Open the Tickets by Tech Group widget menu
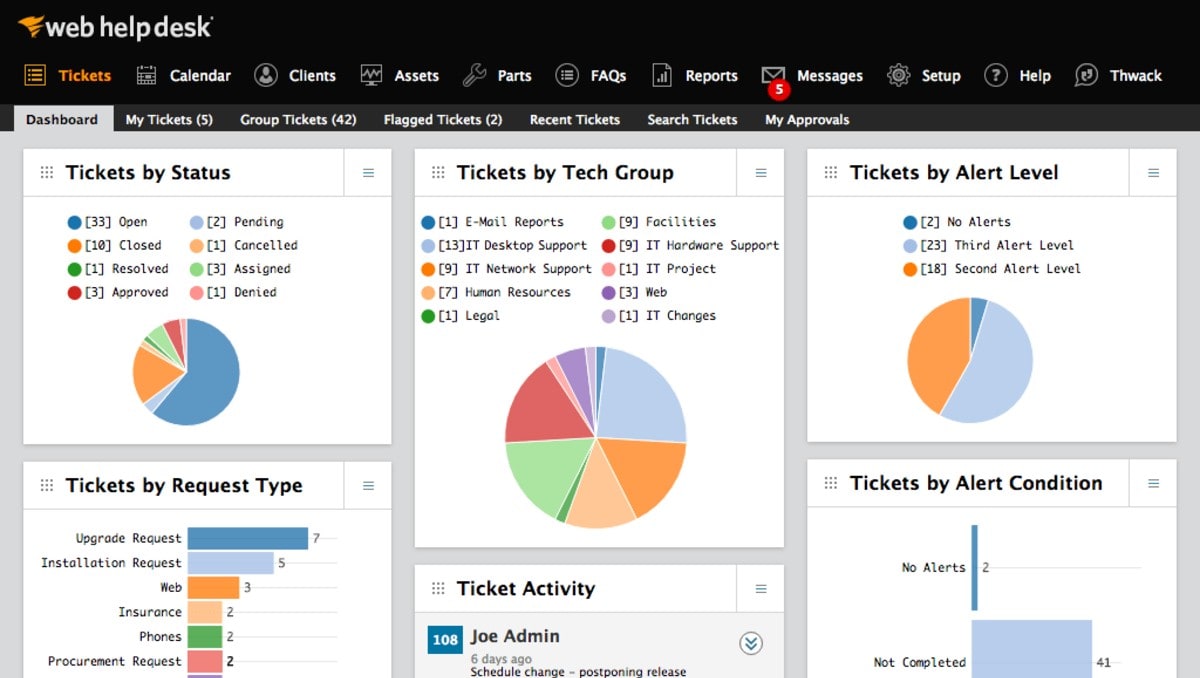 coord(760,172)
